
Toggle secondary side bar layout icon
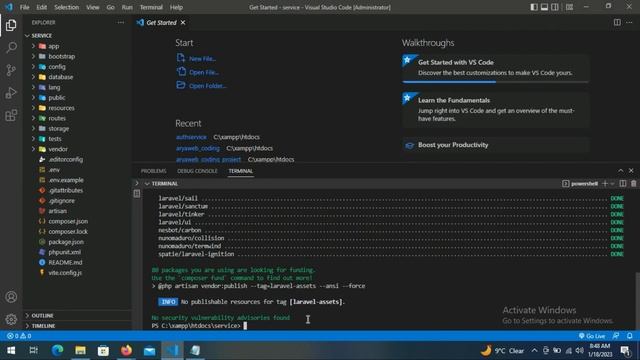555,7
